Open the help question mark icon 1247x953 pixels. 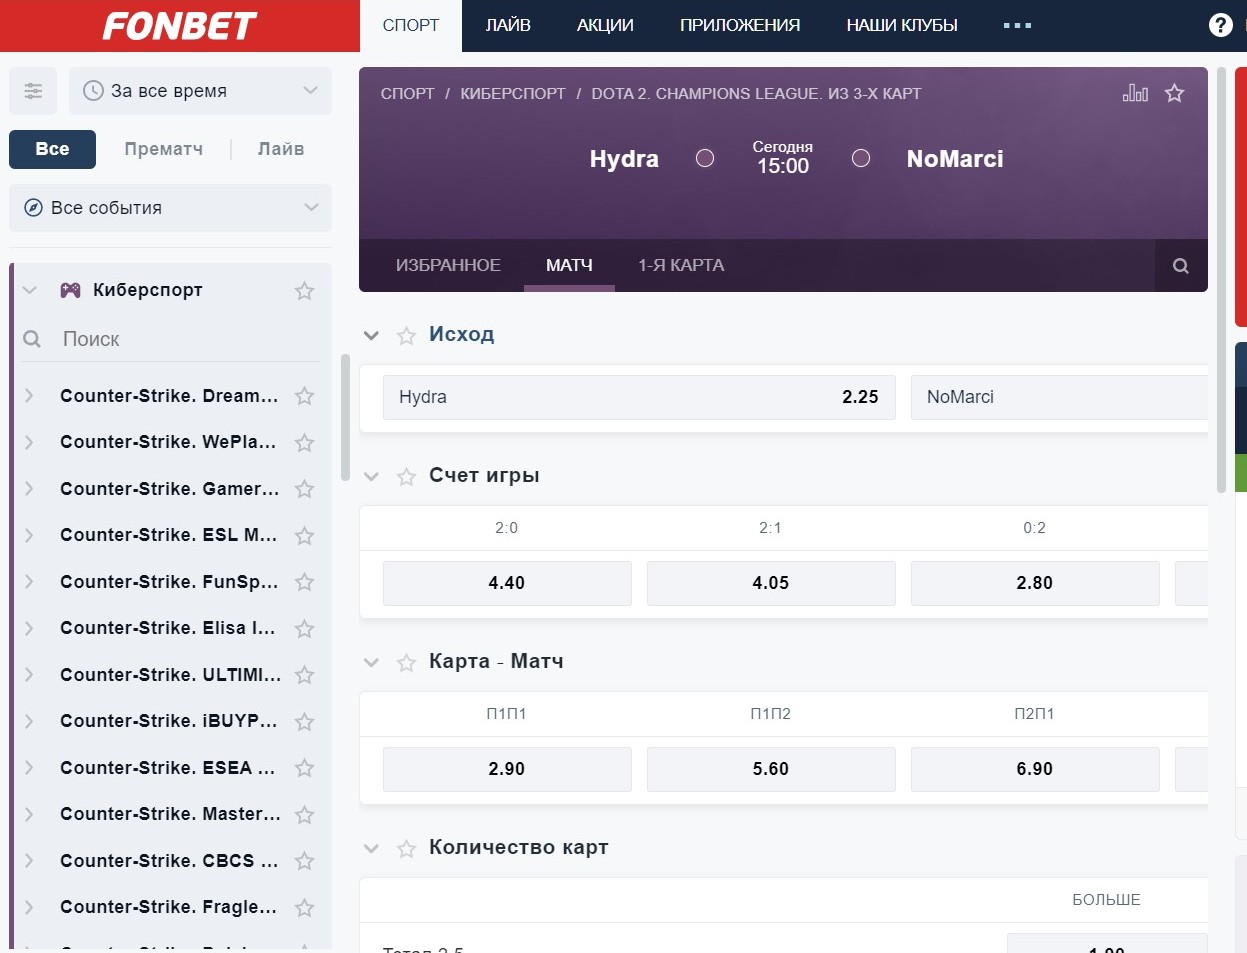(1220, 25)
